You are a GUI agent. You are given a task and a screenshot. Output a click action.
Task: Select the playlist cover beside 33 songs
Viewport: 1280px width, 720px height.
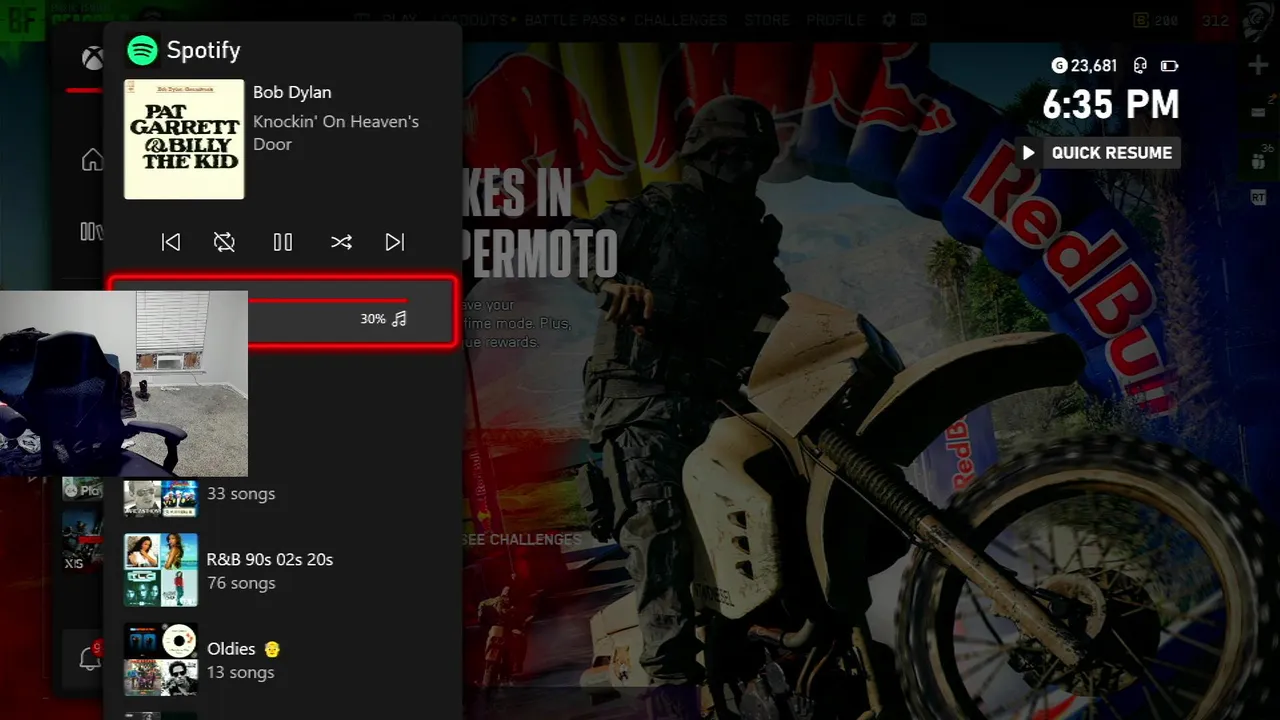[x=161, y=498]
